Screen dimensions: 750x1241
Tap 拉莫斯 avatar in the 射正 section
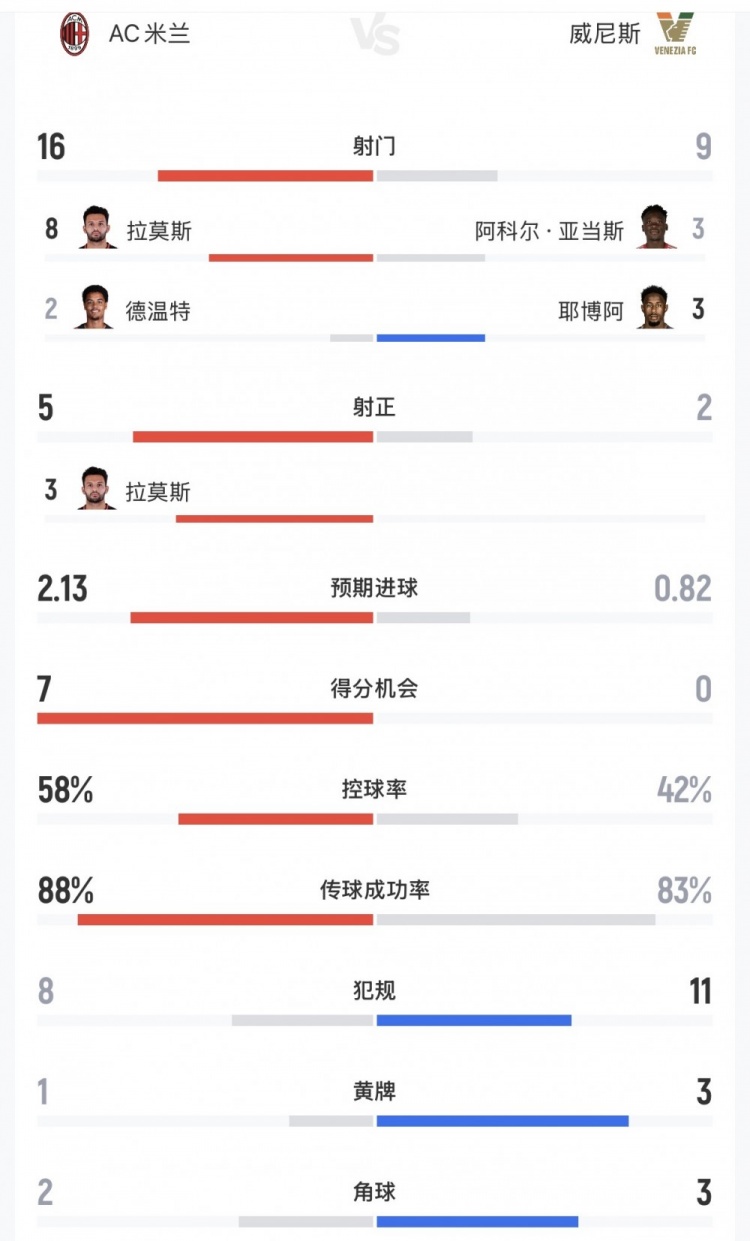coord(97,490)
